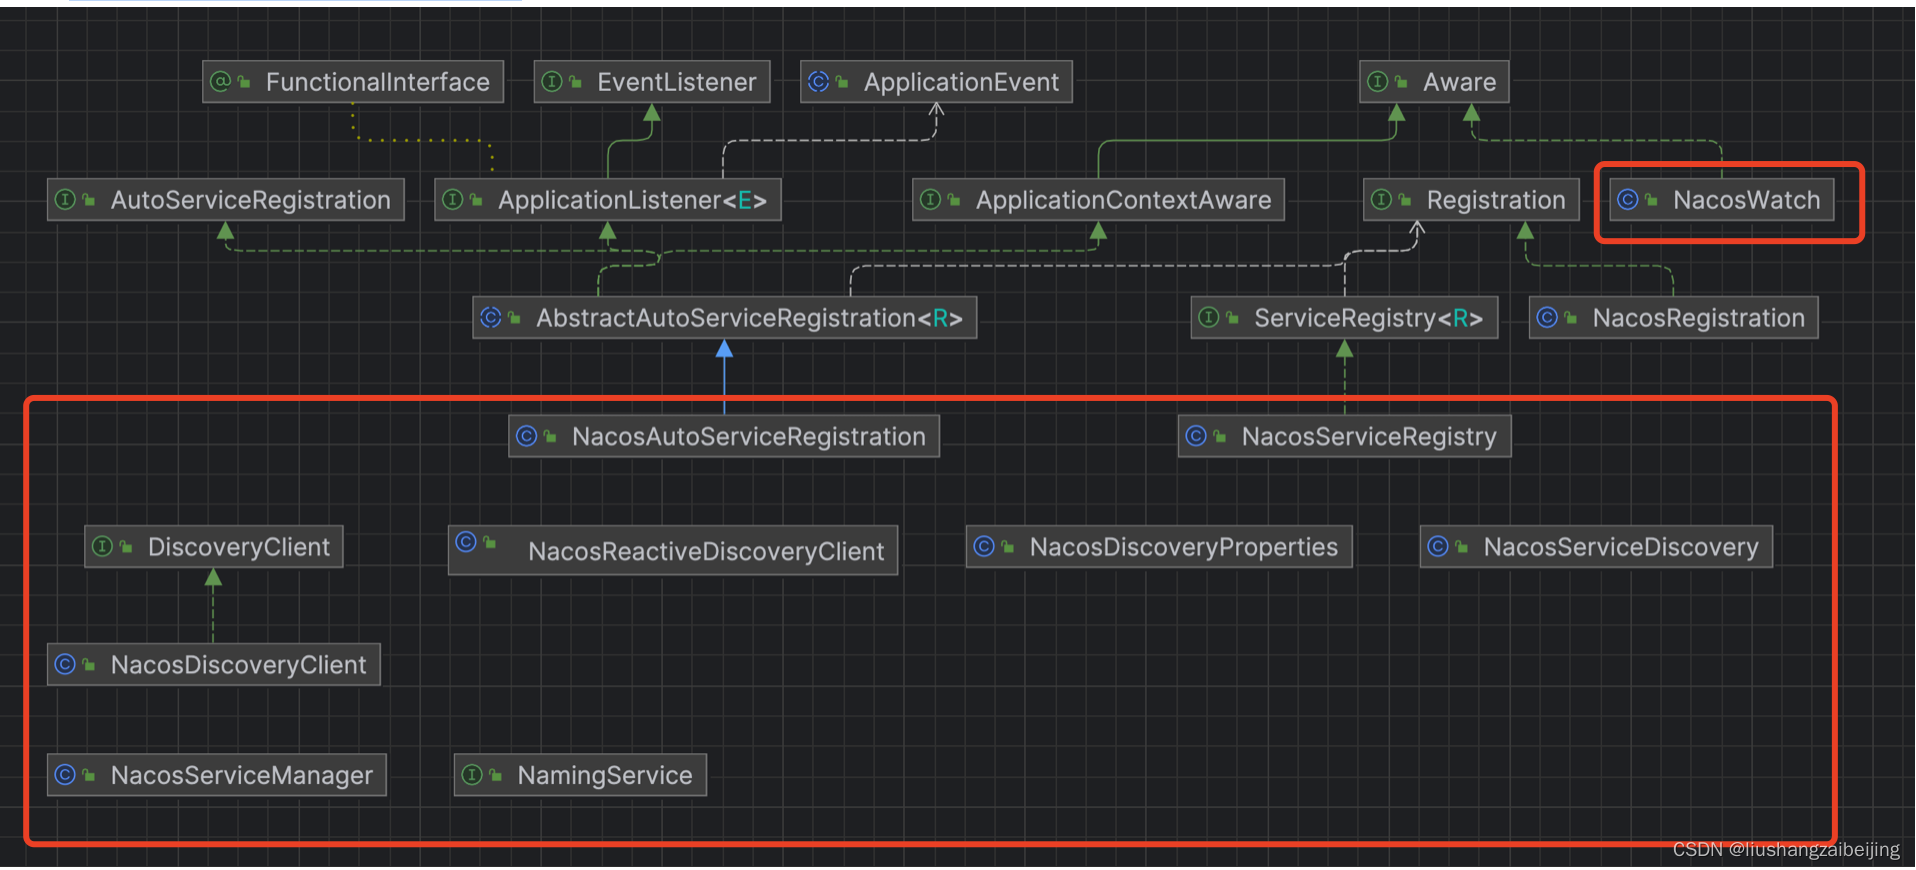
Task: Click the NacosReactiveDiscoveryClient node
Action: click(673, 550)
